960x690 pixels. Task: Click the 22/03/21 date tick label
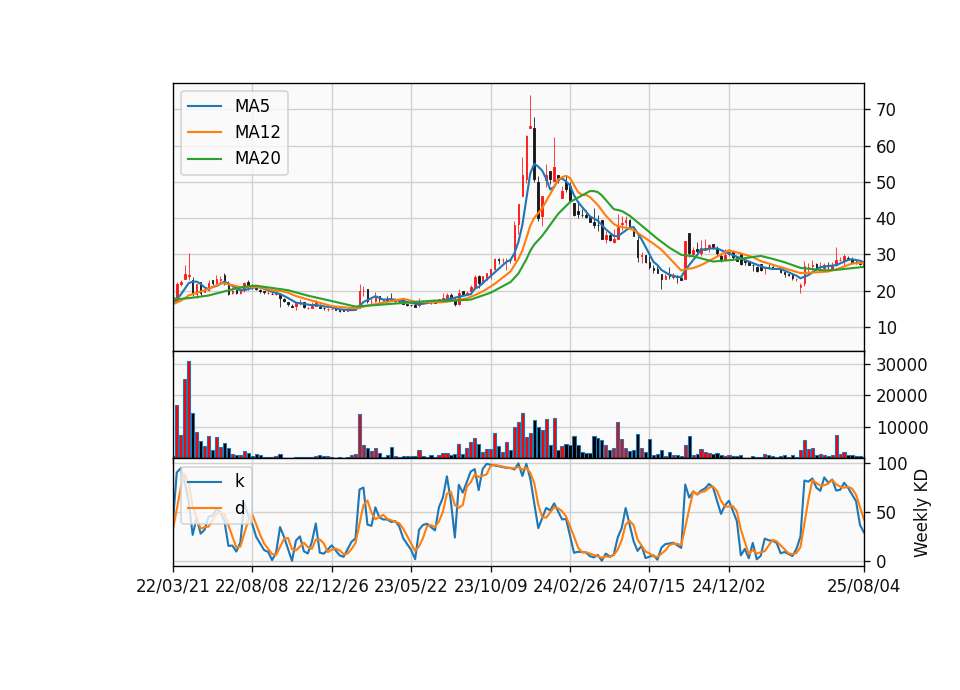(173, 587)
